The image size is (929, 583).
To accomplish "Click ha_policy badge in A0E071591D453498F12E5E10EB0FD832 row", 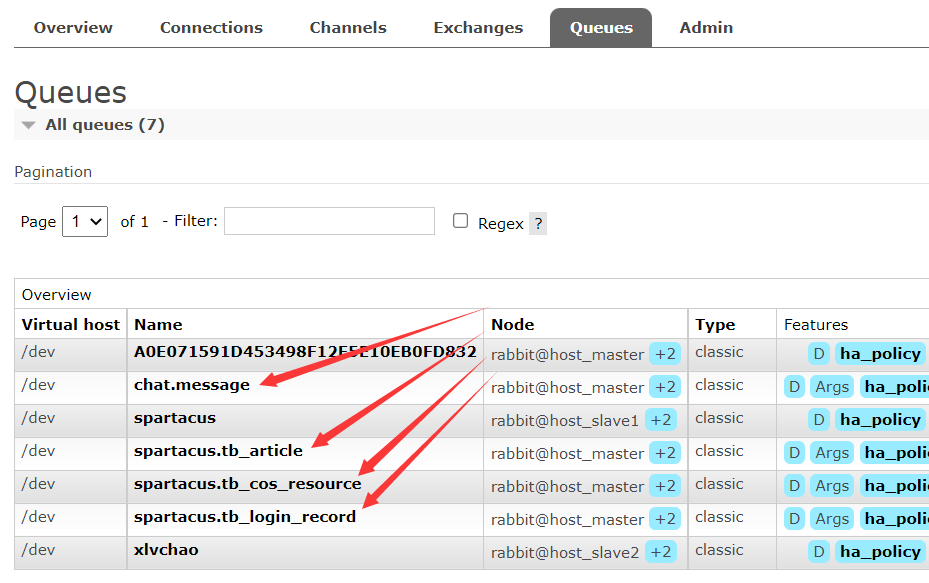I will 880,354.
